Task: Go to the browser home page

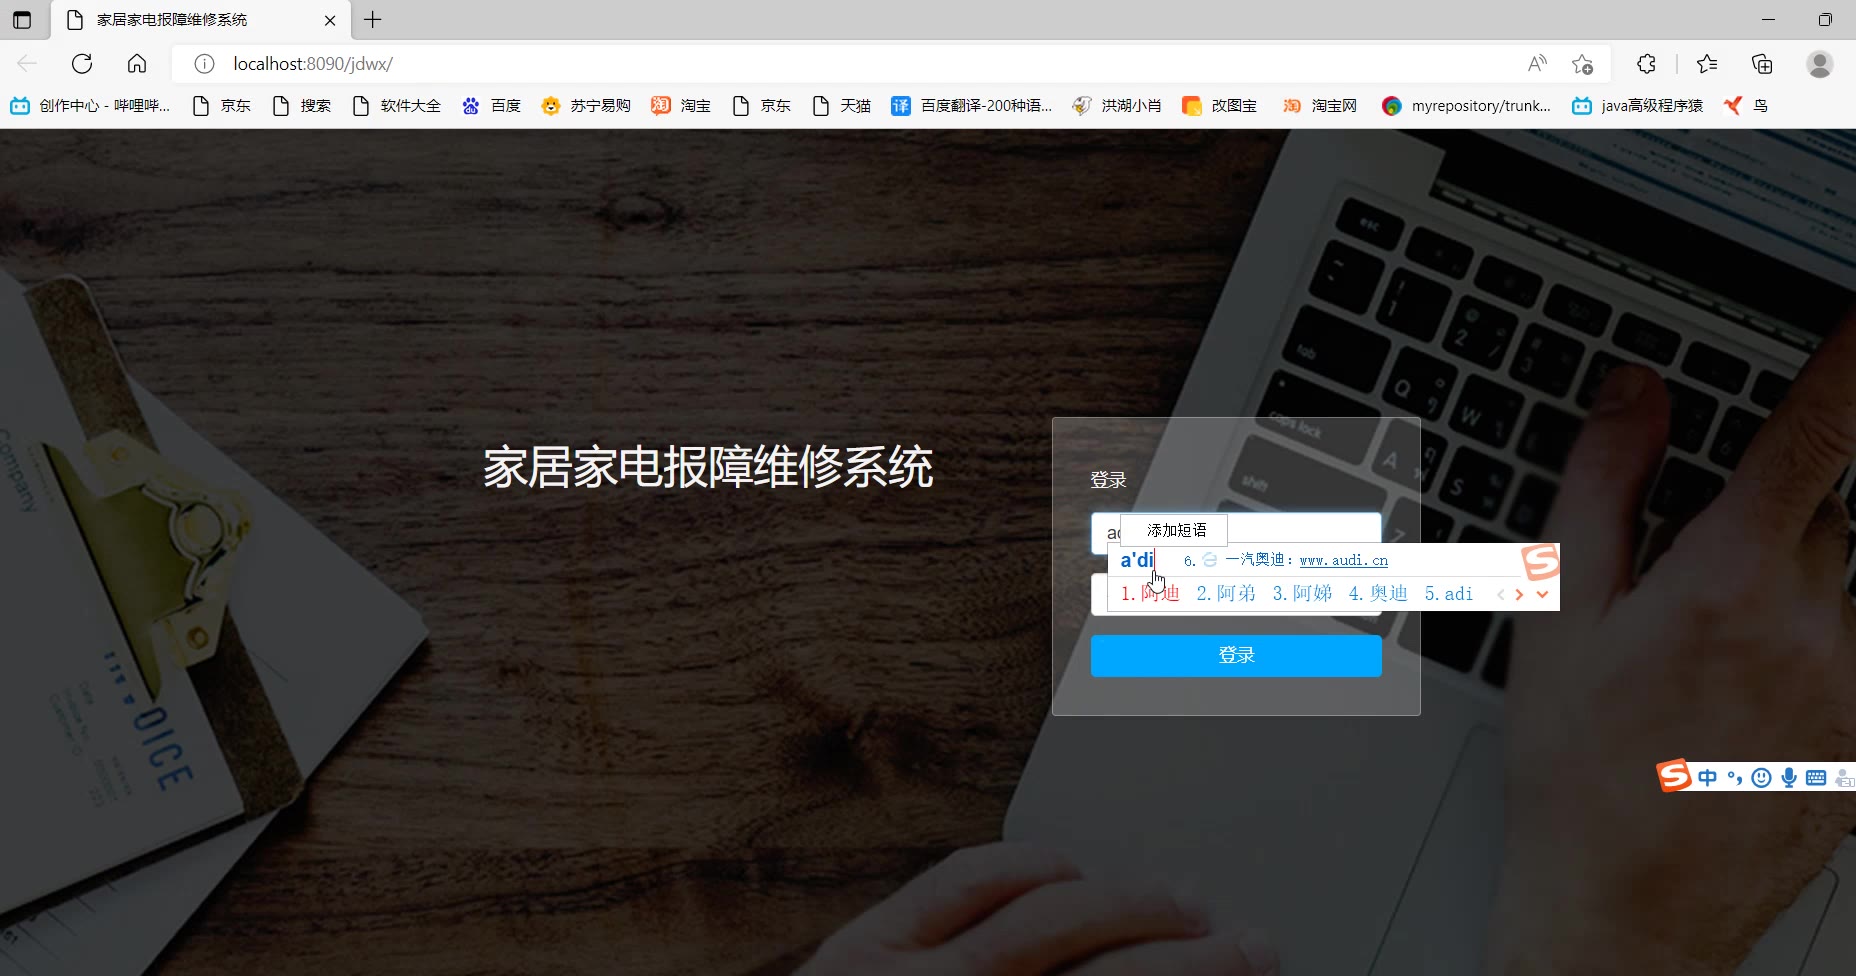Action: 137,64
